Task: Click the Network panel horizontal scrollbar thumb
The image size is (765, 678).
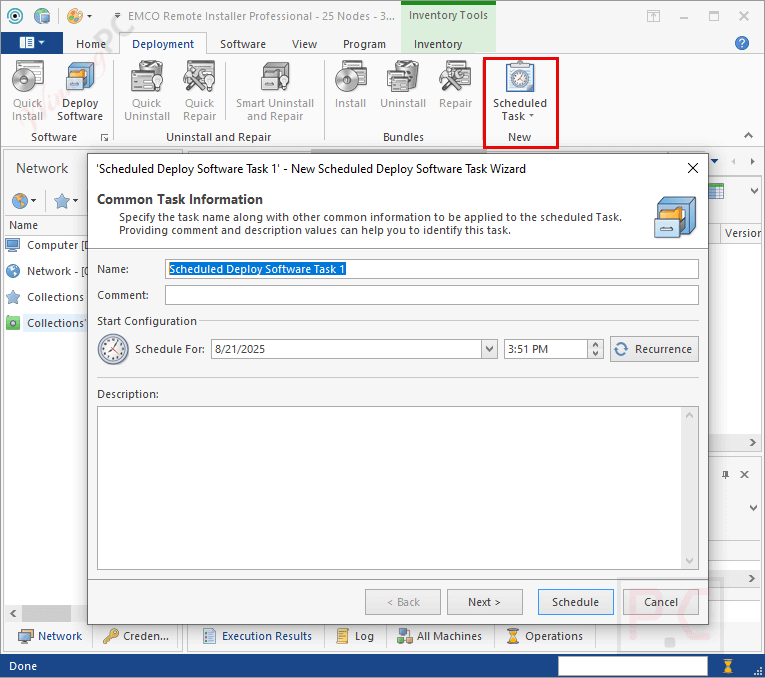Action: pos(46,613)
